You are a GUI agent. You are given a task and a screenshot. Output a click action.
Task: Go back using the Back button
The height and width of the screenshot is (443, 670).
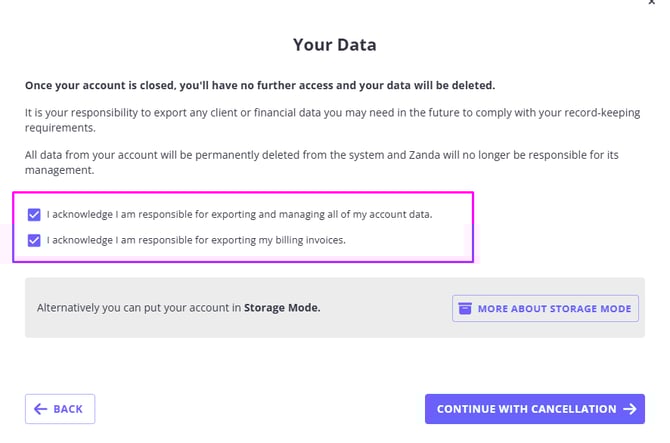[60, 409]
